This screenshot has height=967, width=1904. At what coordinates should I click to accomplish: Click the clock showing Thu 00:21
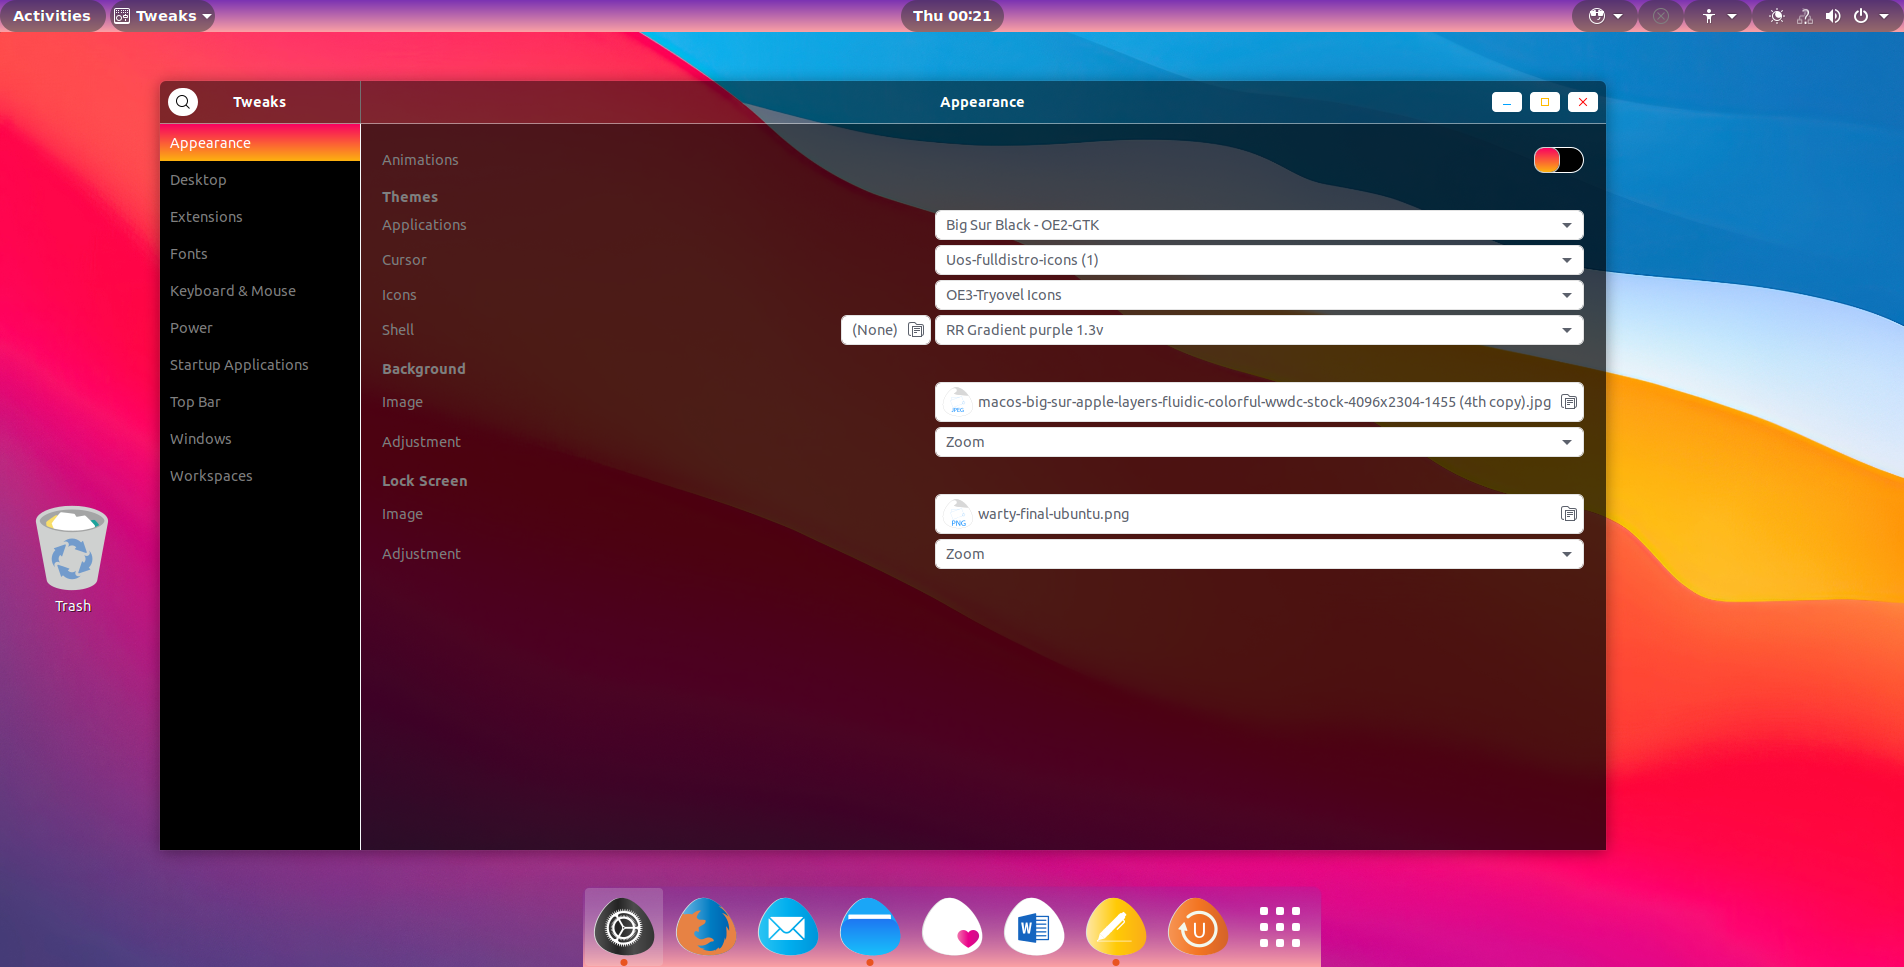click(952, 16)
